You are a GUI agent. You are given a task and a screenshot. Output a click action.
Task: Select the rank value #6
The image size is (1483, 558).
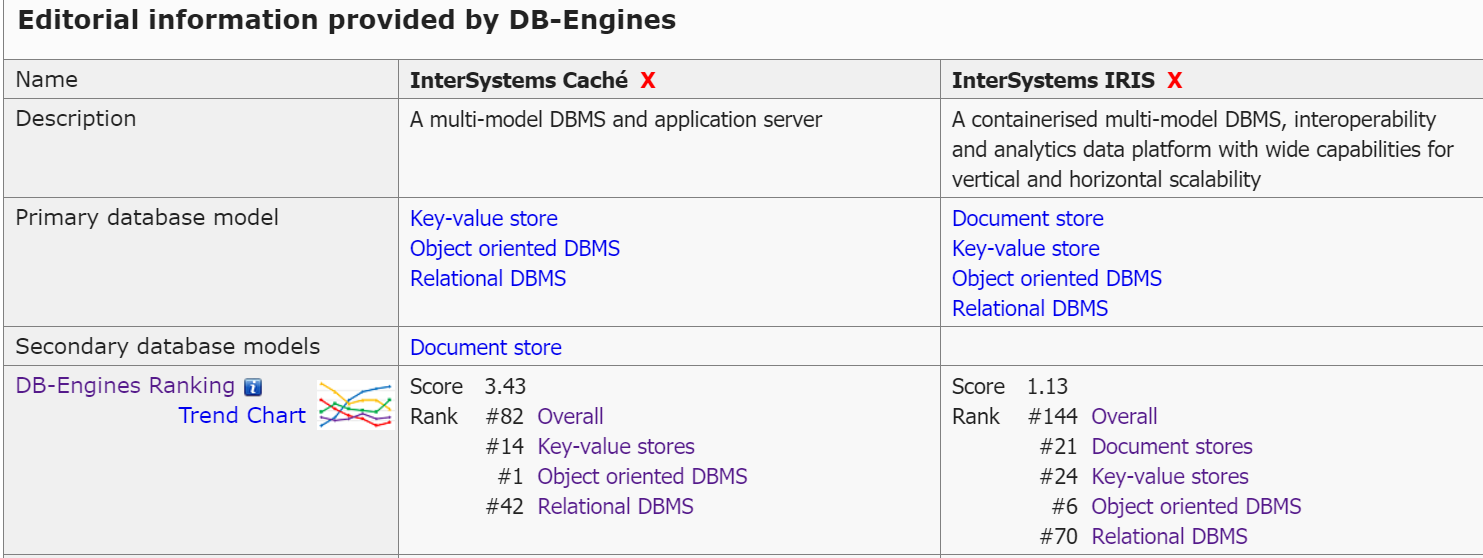(x=1065, y=507)
